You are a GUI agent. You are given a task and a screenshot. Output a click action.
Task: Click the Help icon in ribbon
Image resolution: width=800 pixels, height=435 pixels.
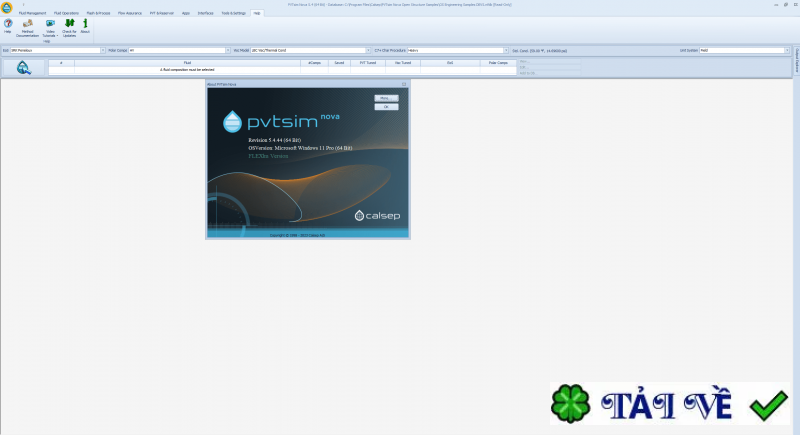click(8, 26)
